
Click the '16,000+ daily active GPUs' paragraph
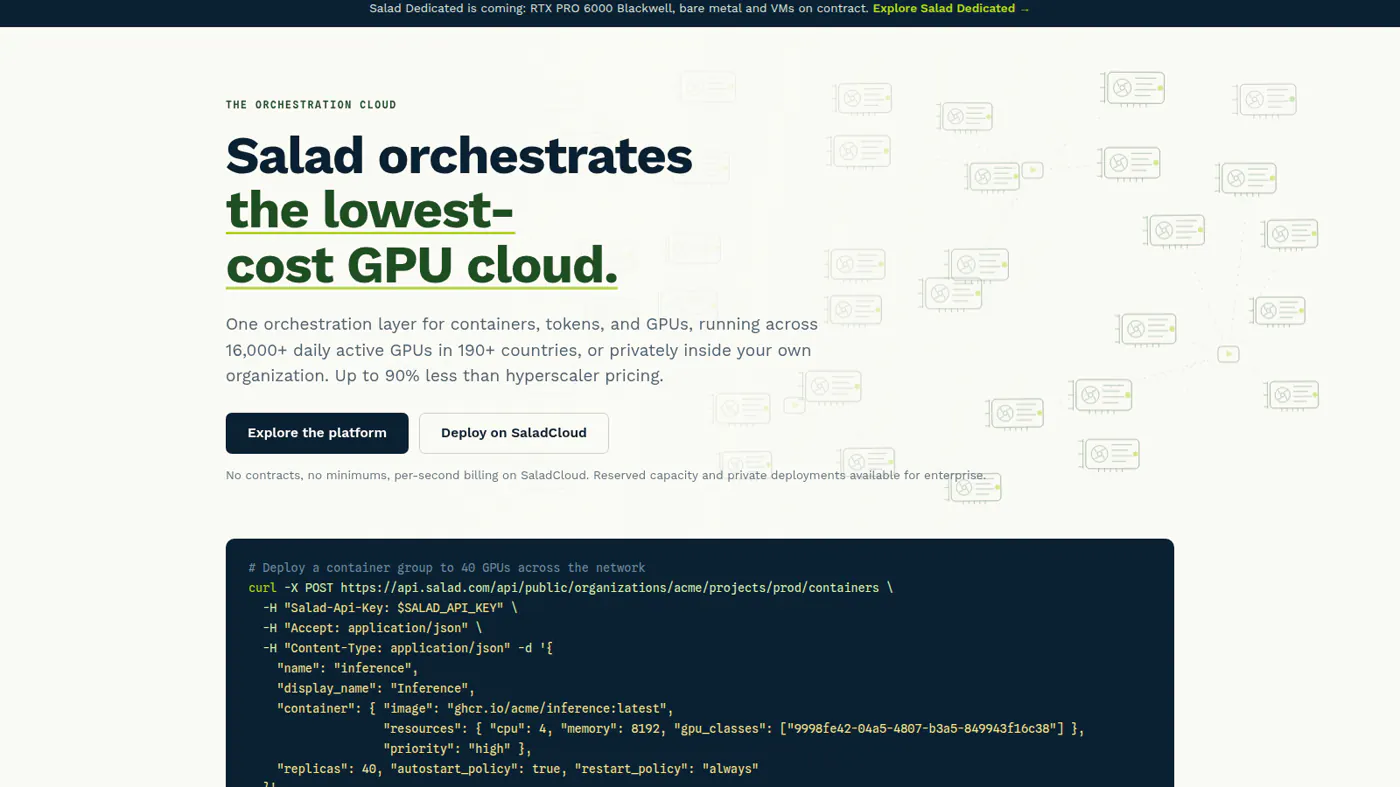[522, 350]
